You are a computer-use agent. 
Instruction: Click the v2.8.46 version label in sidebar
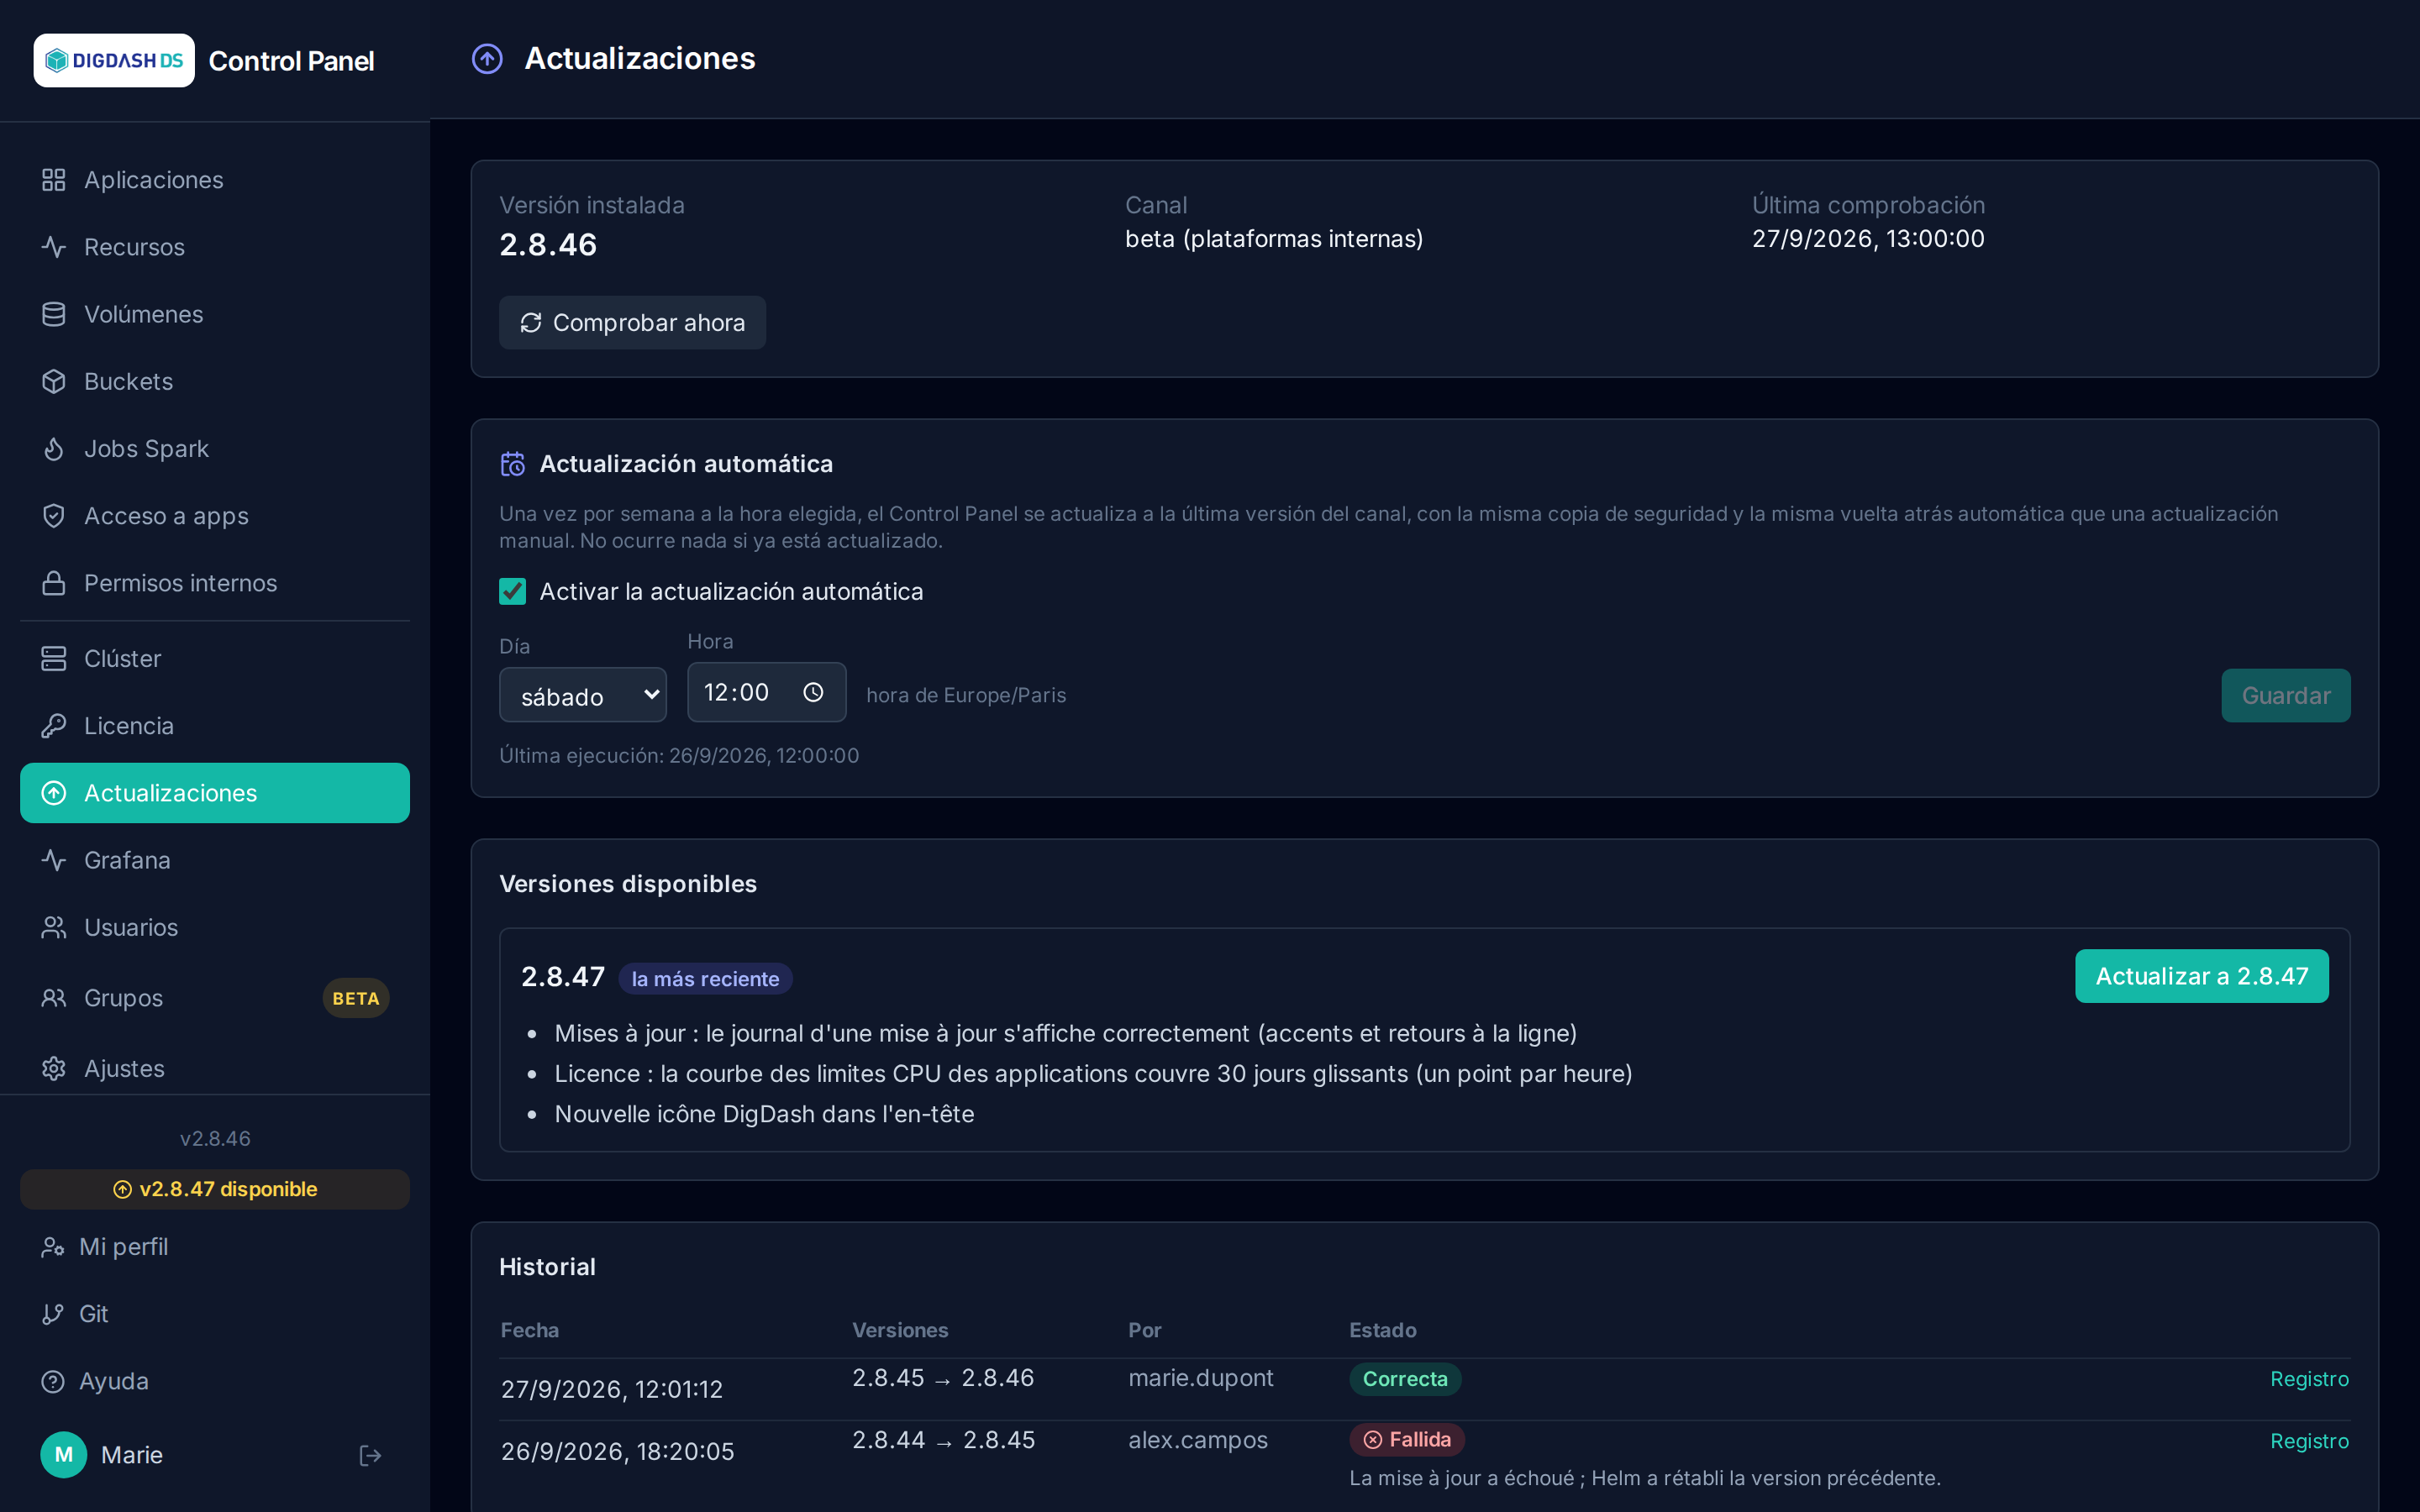pos(215,1139)
